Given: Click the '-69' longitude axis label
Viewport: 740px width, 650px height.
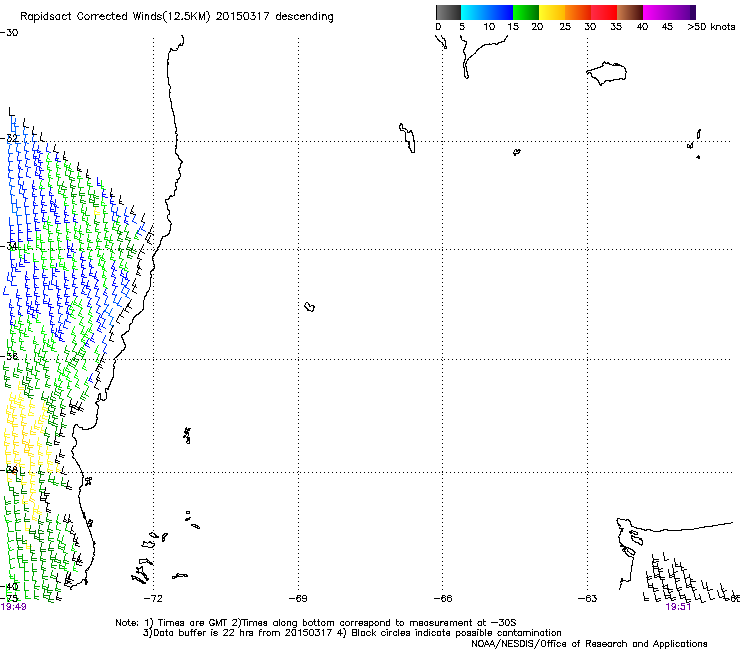Looking at the screenshot, I should coord(298,599).
